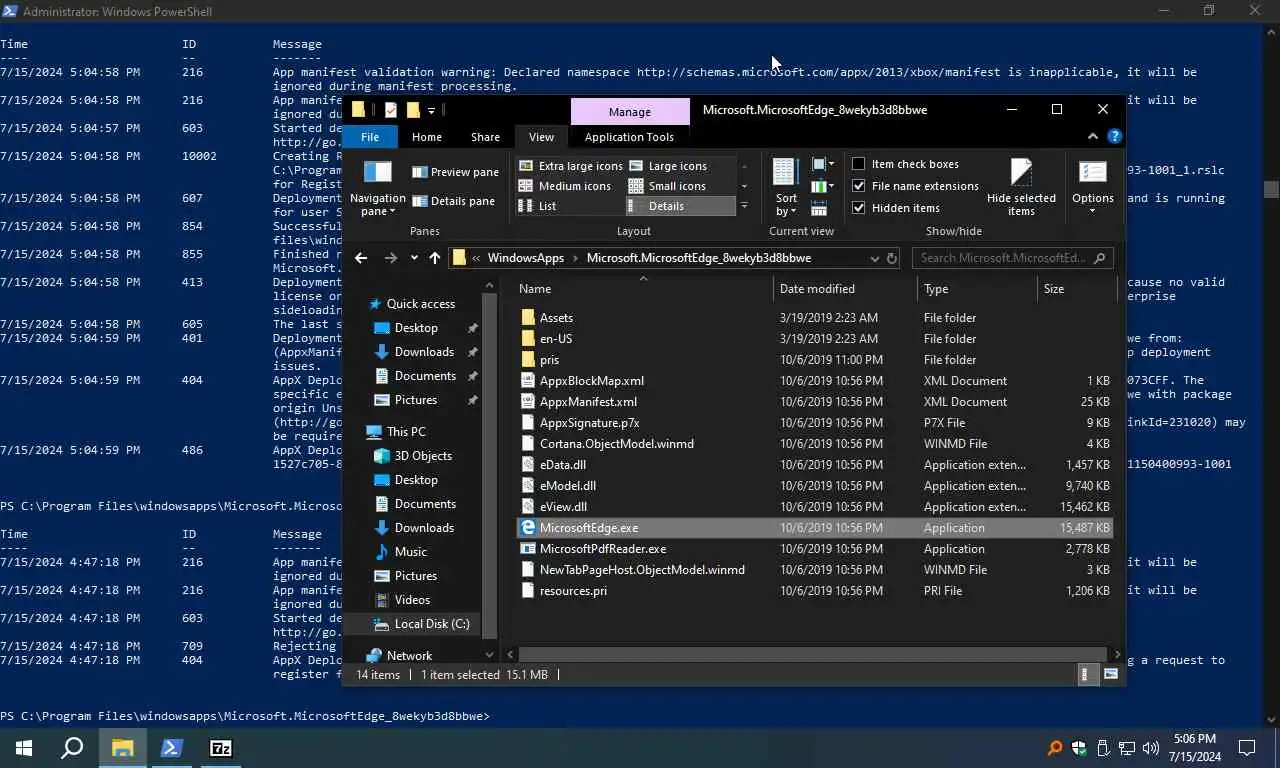
Task: Switch to large thumbnails view button
Action: pos(1110,675)
